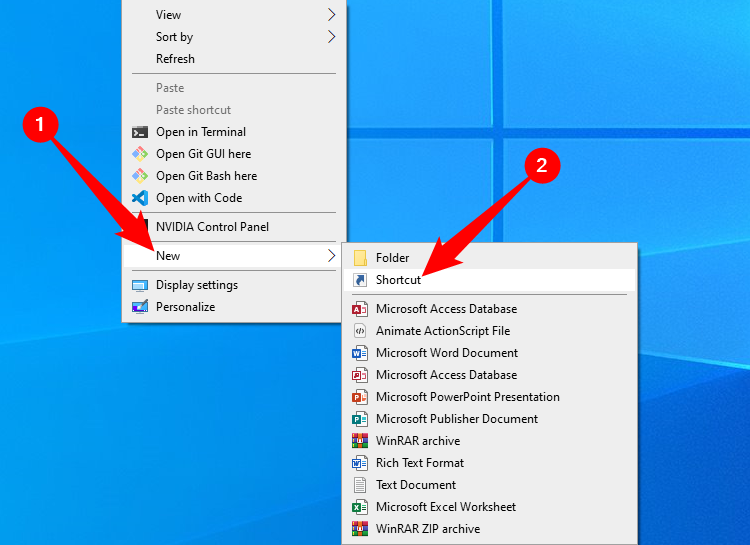Click the Personalize icon
This screenshot has height=545, width=750.
[x=140, y=307]
